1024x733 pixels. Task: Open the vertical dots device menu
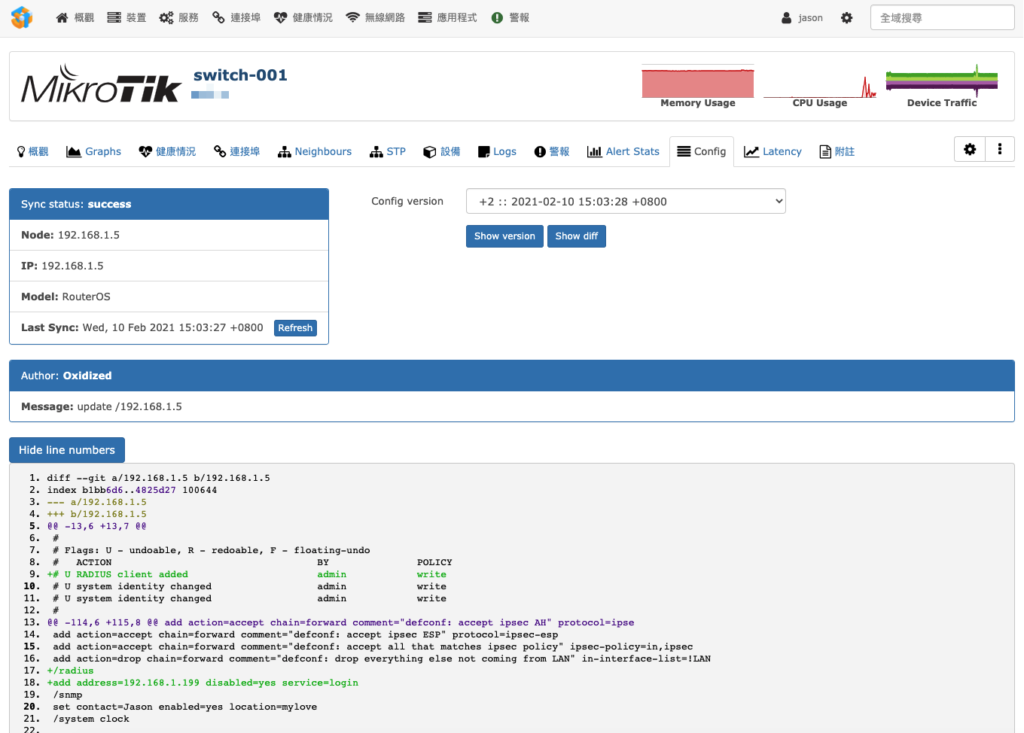point(1000,150)
